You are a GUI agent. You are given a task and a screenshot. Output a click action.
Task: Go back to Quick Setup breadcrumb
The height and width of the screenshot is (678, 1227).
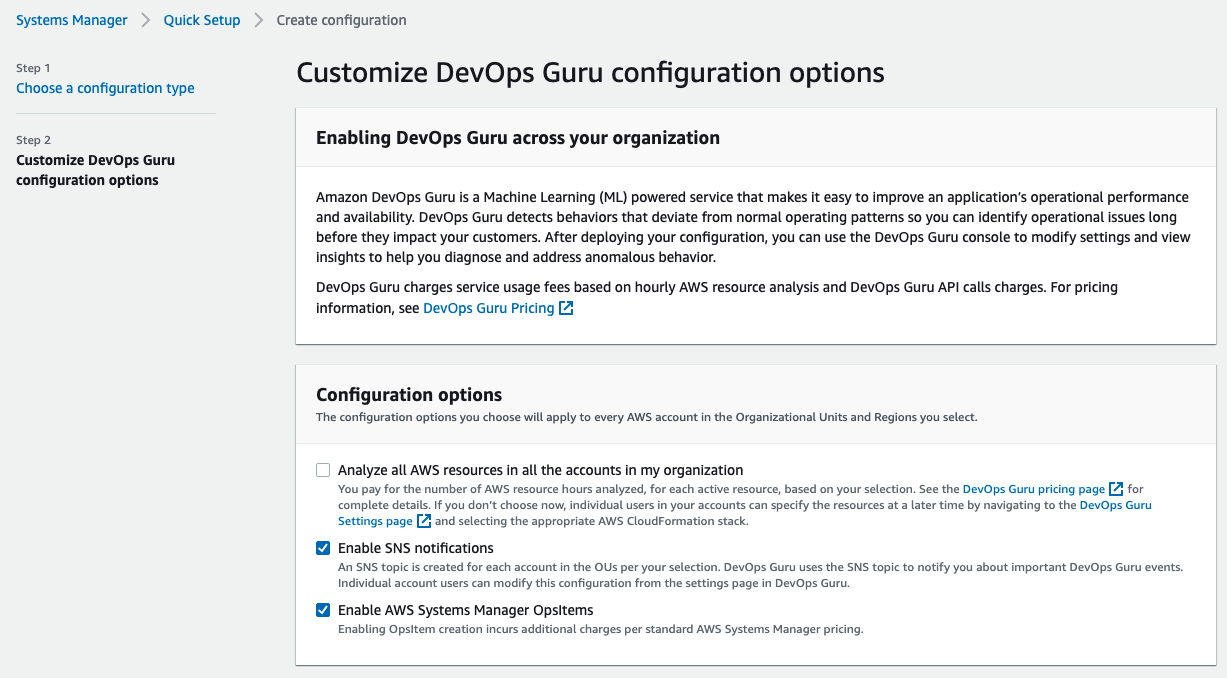(201, 19)
